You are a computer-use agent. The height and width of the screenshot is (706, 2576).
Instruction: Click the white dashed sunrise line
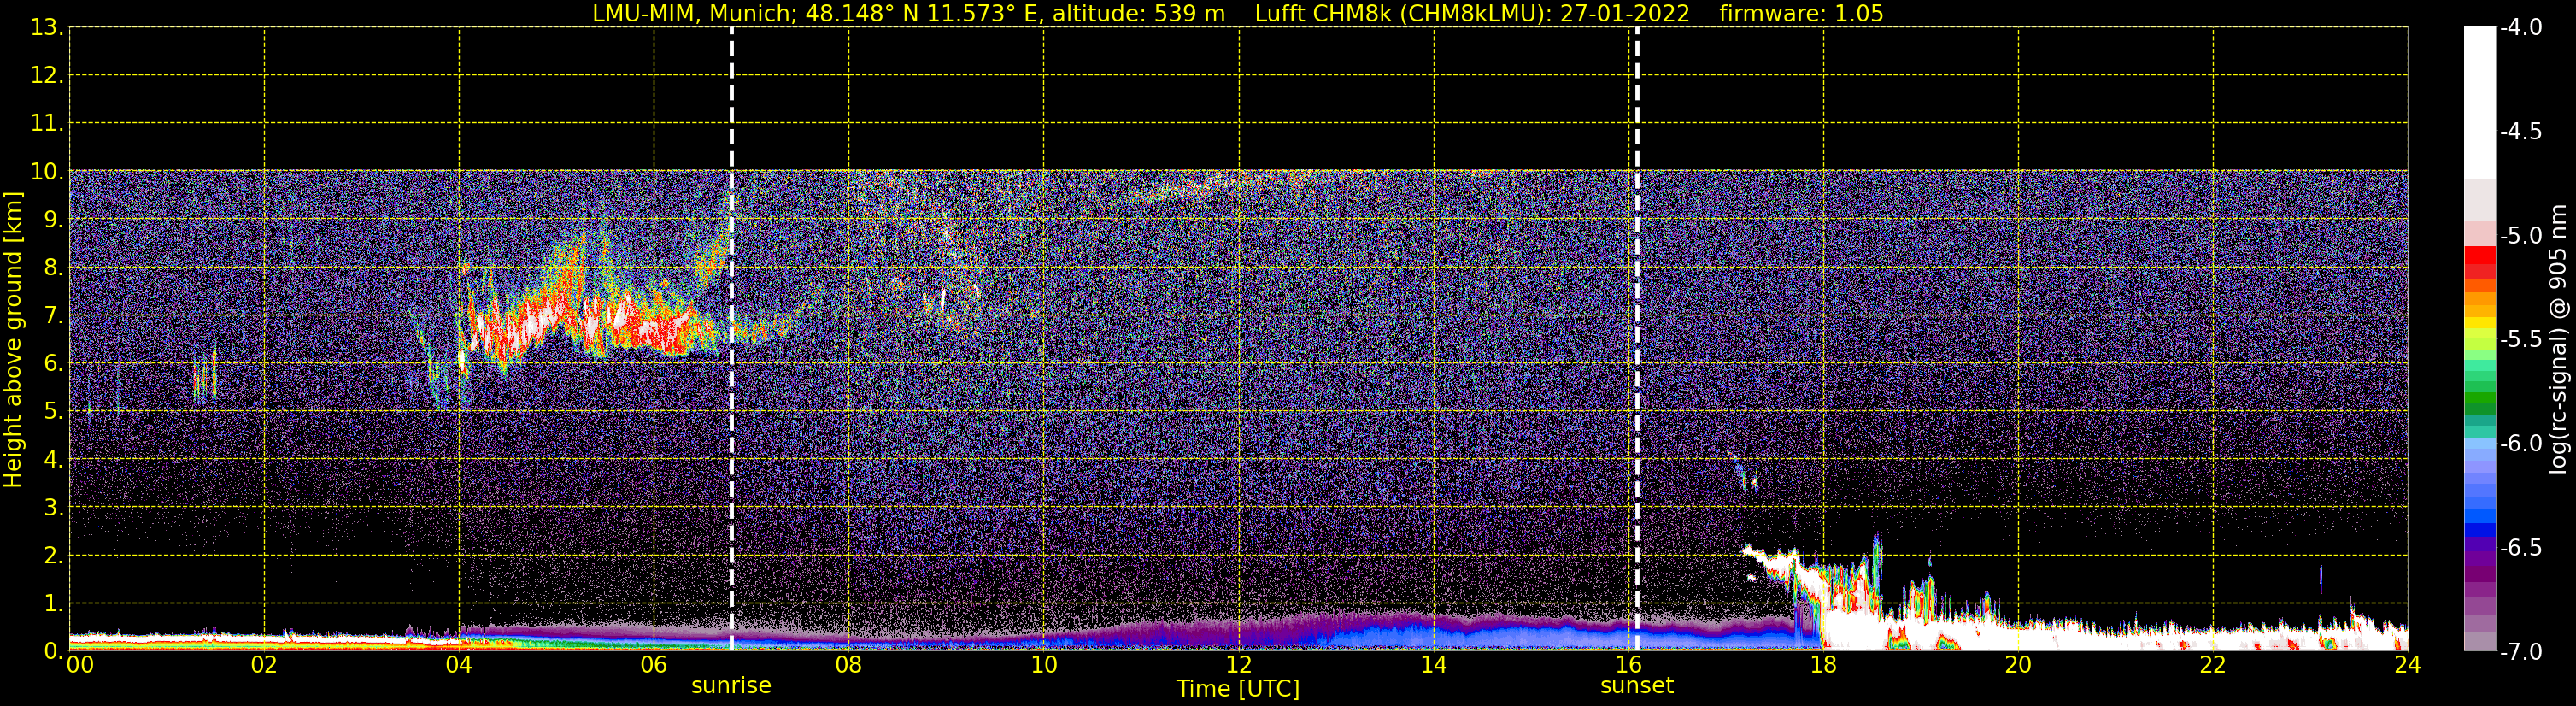point(732,340)
